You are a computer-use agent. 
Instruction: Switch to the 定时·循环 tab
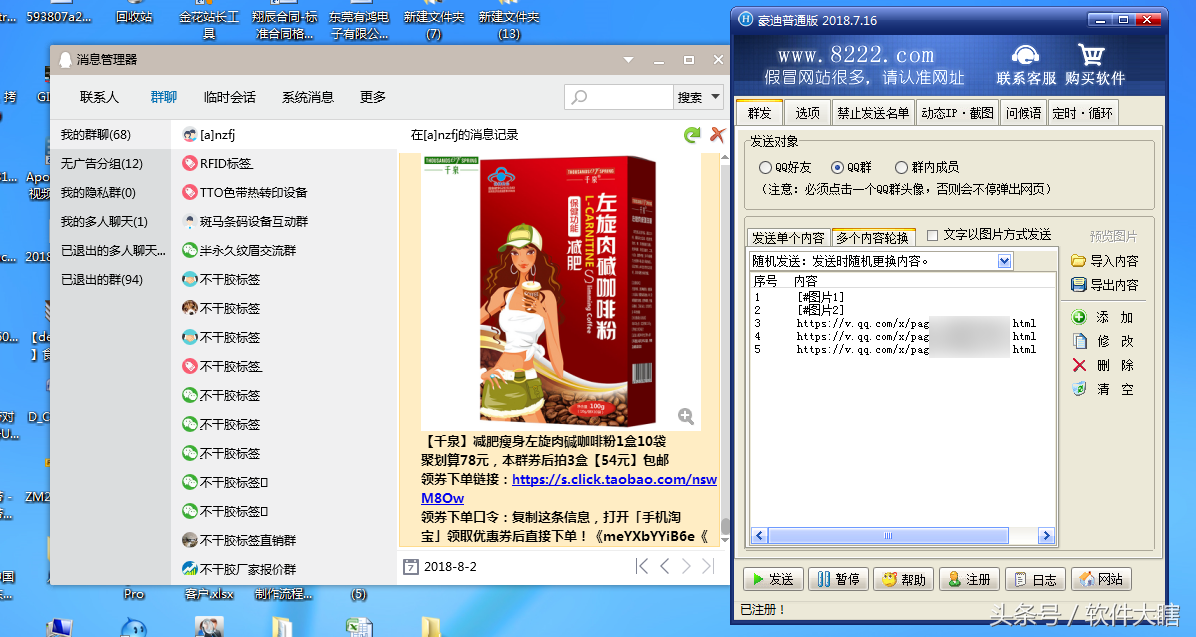click(1082, 113)
